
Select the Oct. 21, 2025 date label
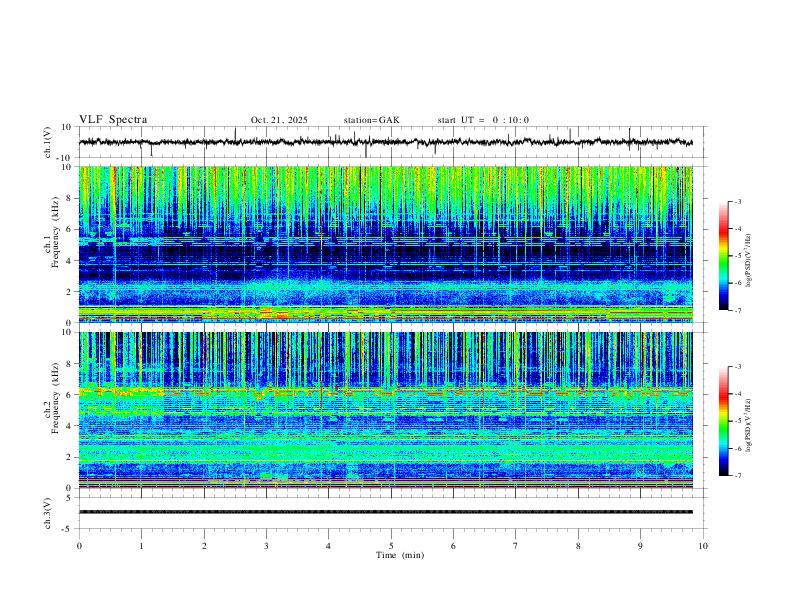tap(279, 120)
